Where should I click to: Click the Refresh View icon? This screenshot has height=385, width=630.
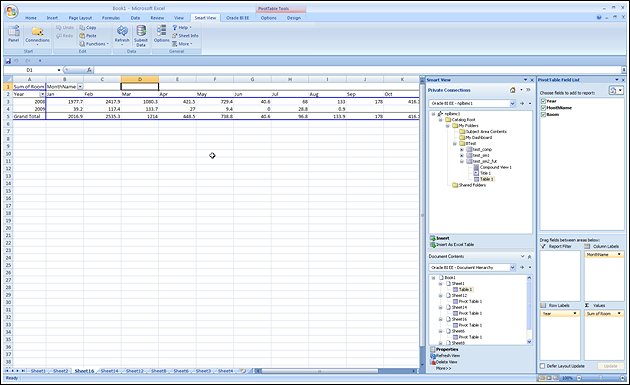tap(433, 356)
